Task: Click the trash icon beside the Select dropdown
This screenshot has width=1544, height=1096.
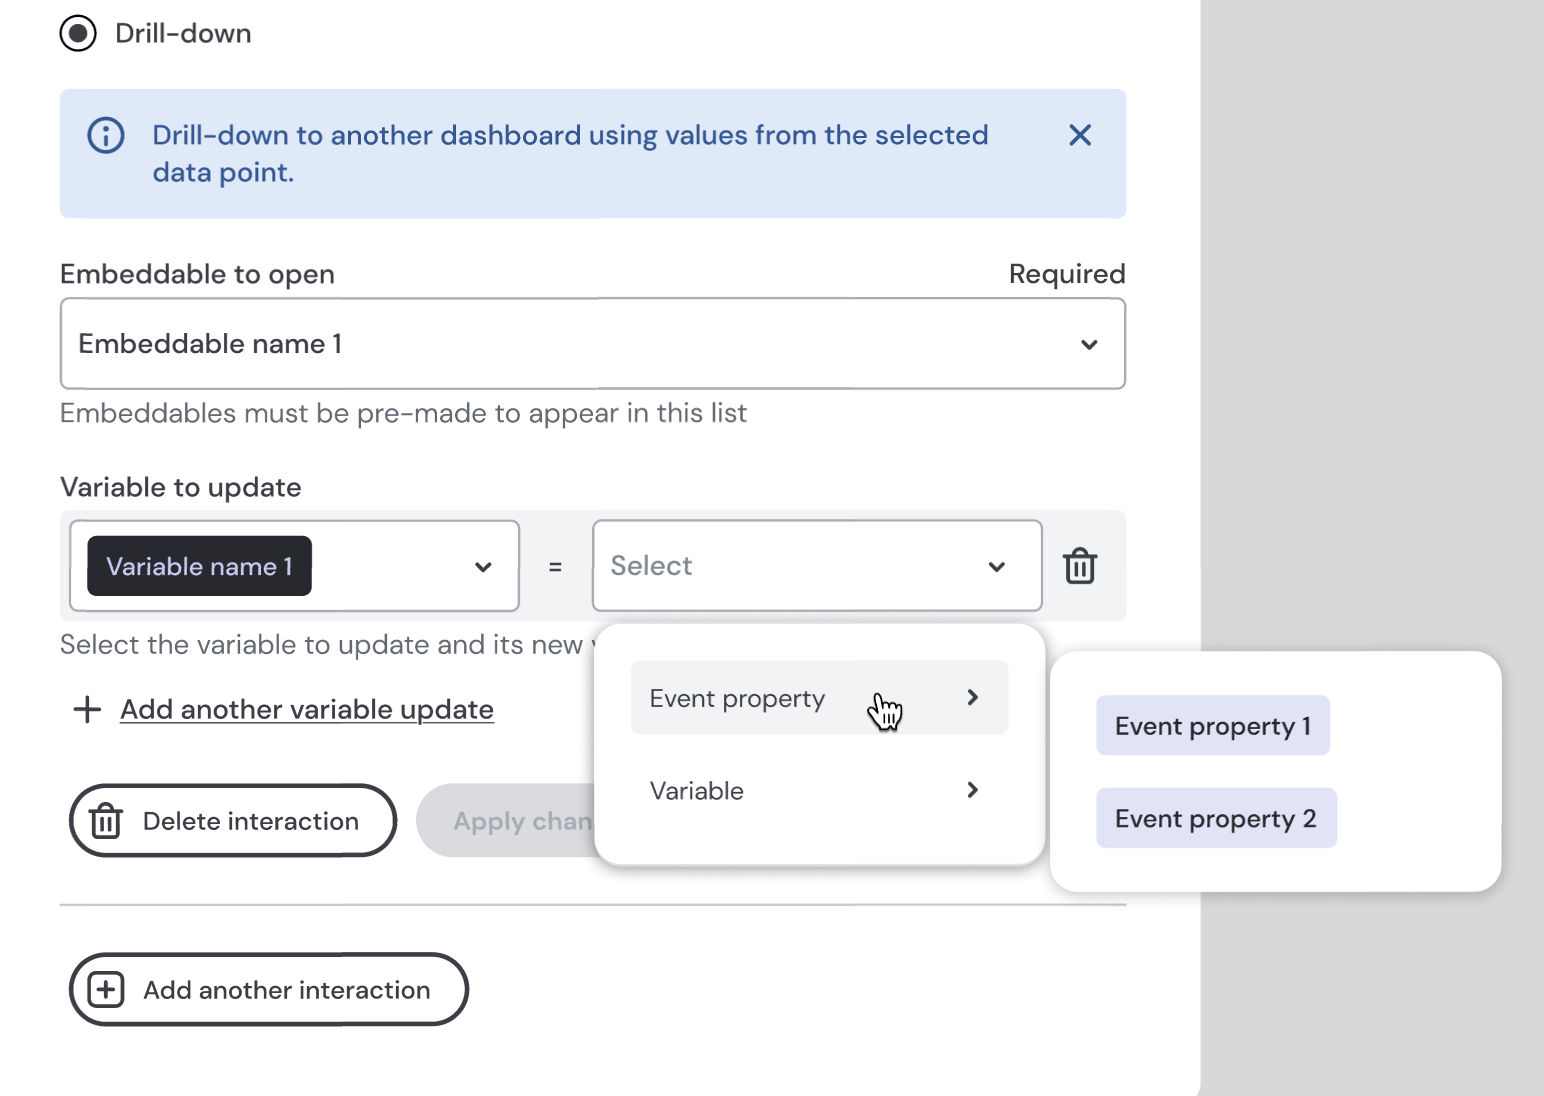Action: pos(1080,566)
